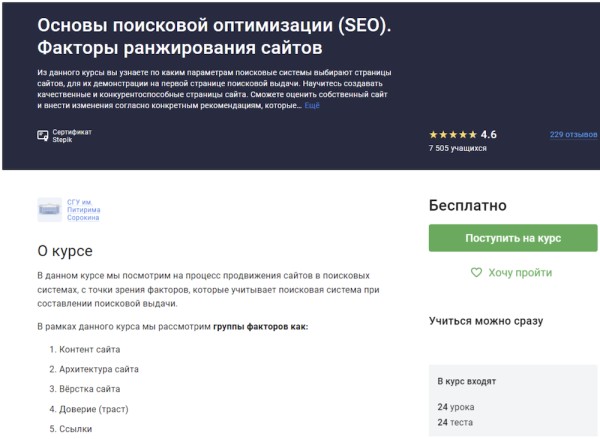
Task: Open the 229 отзывов reviews link
Action: coord(572,135)
